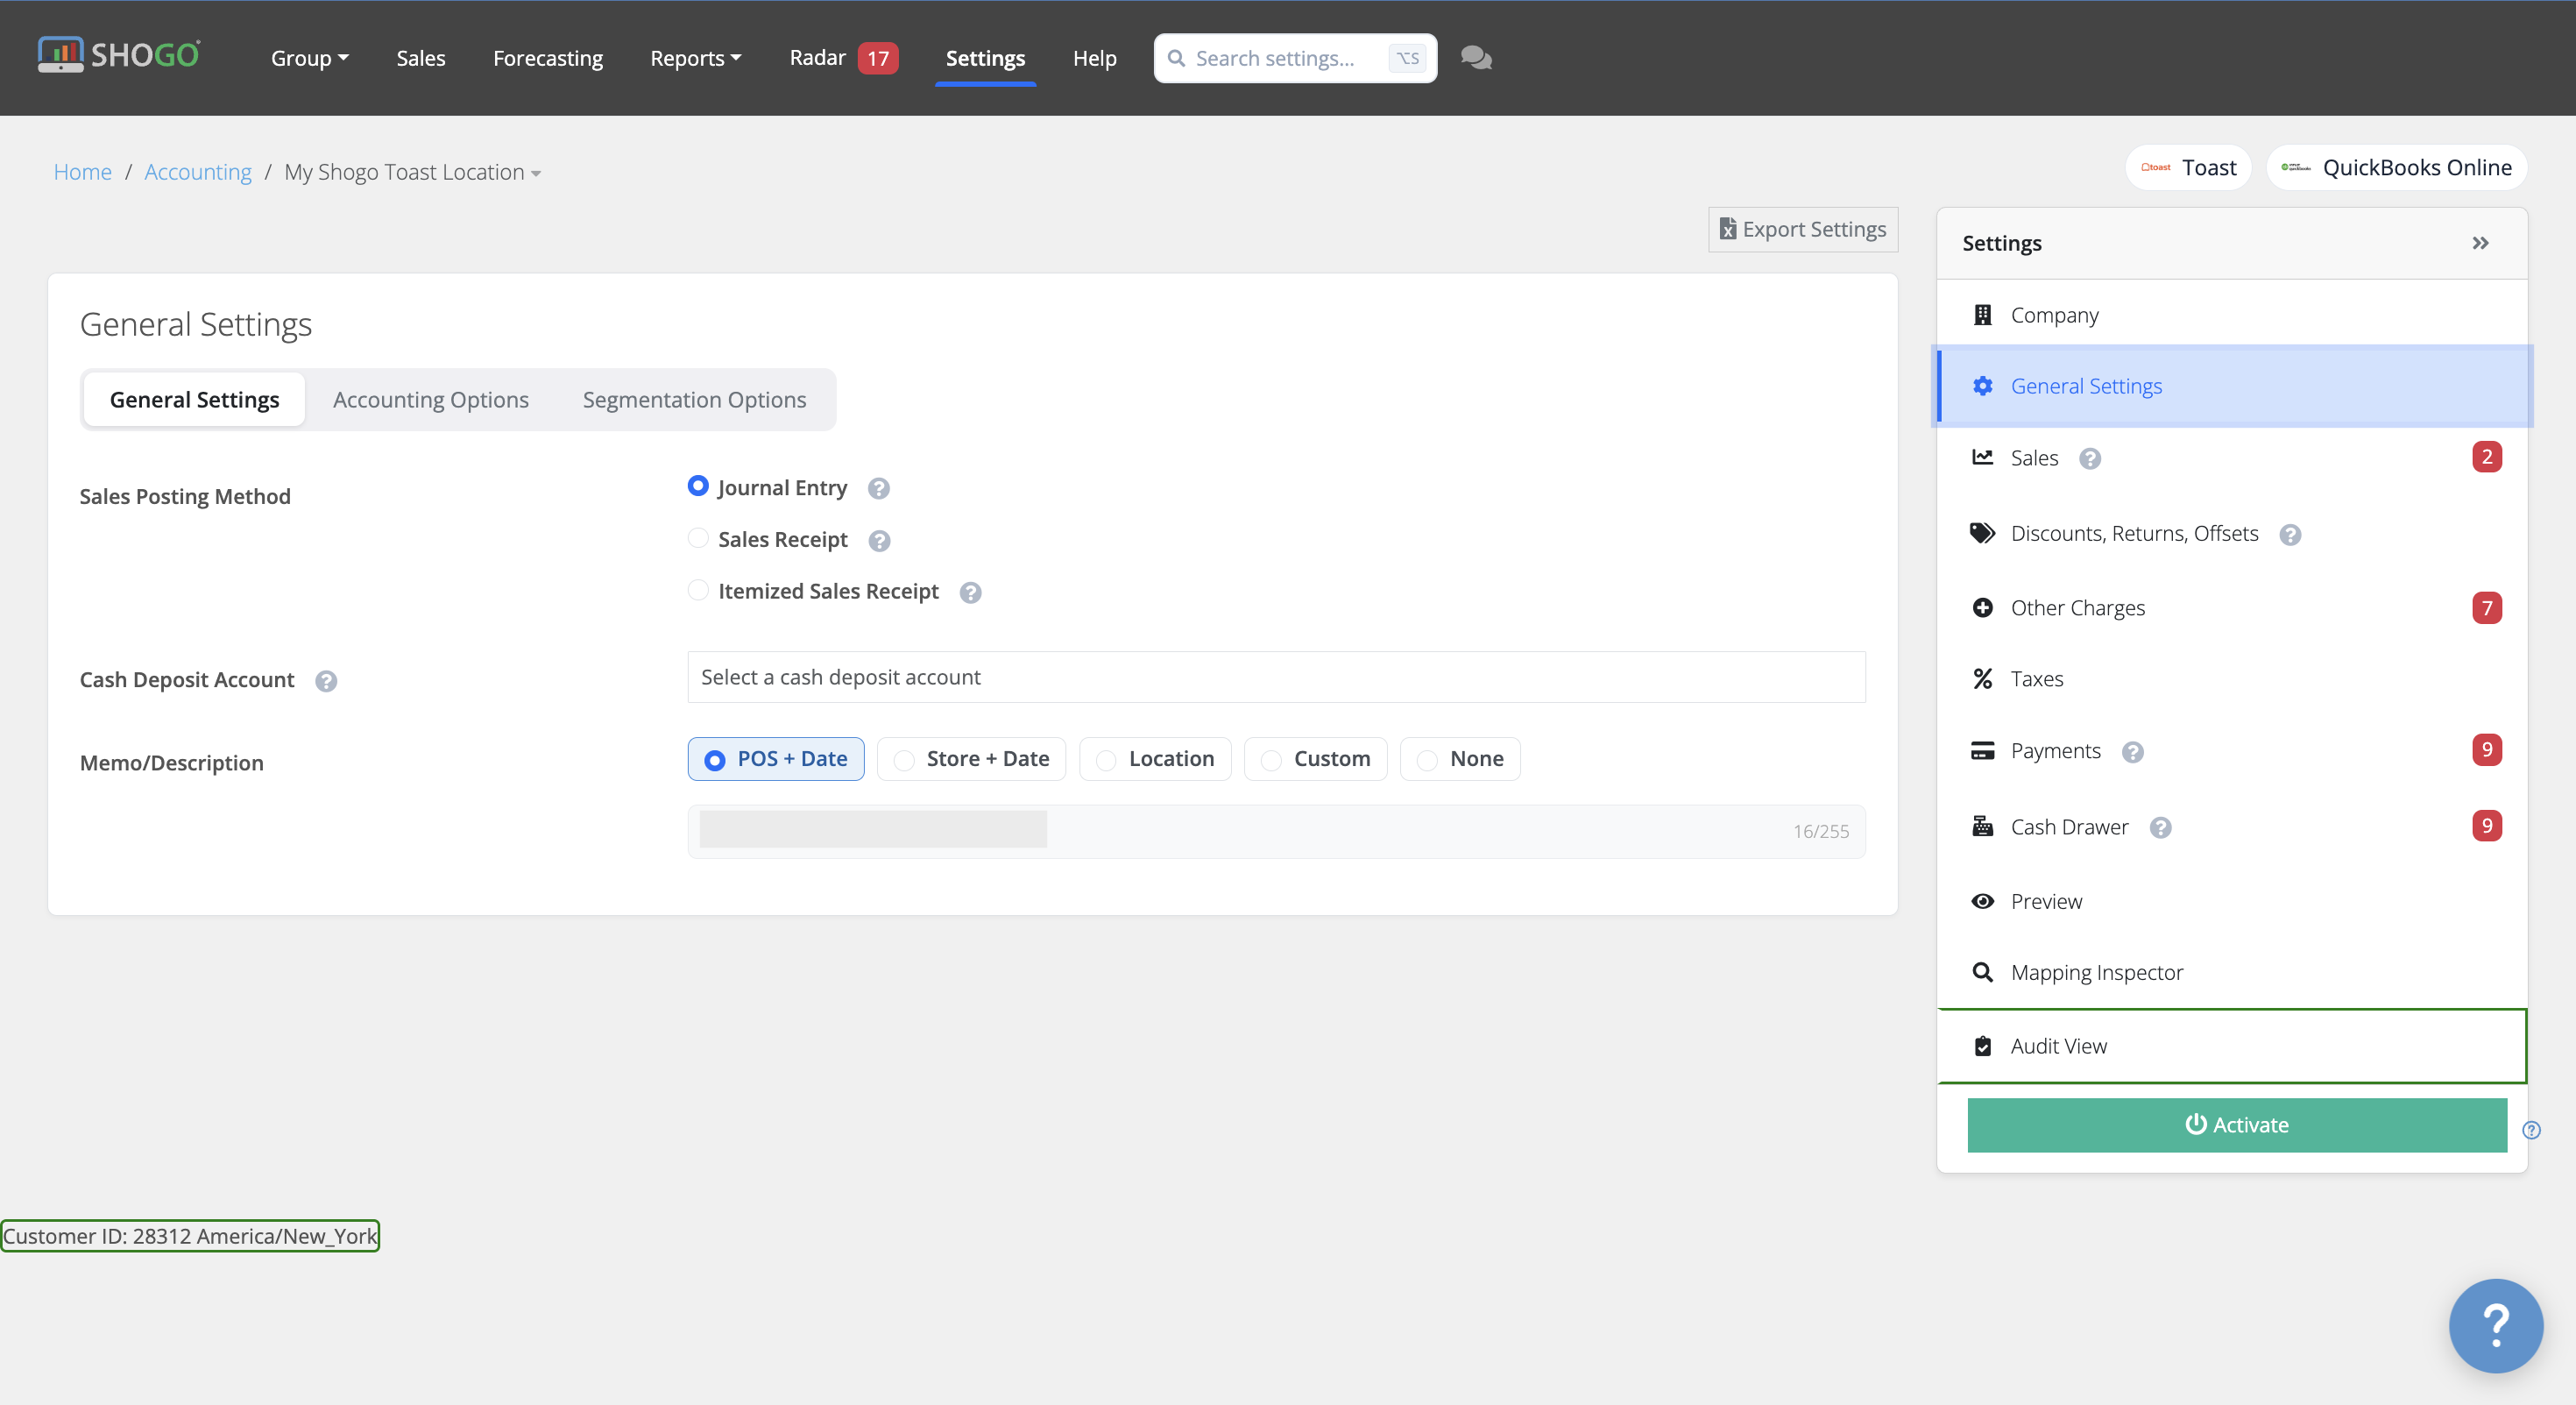The image size is (2576, 1405).
Task: Click the Radar badge showing 17
Action: (878, 58)
